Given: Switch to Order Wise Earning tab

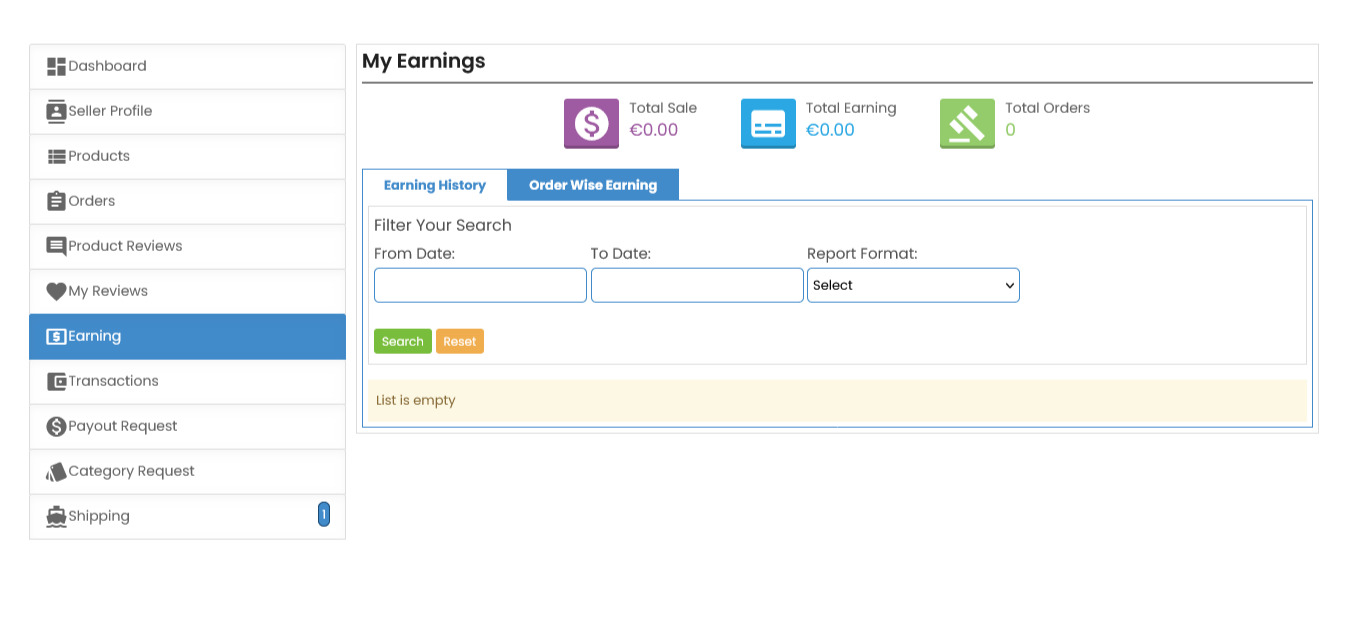Looking at the screenshot, I should pos(593,185).
